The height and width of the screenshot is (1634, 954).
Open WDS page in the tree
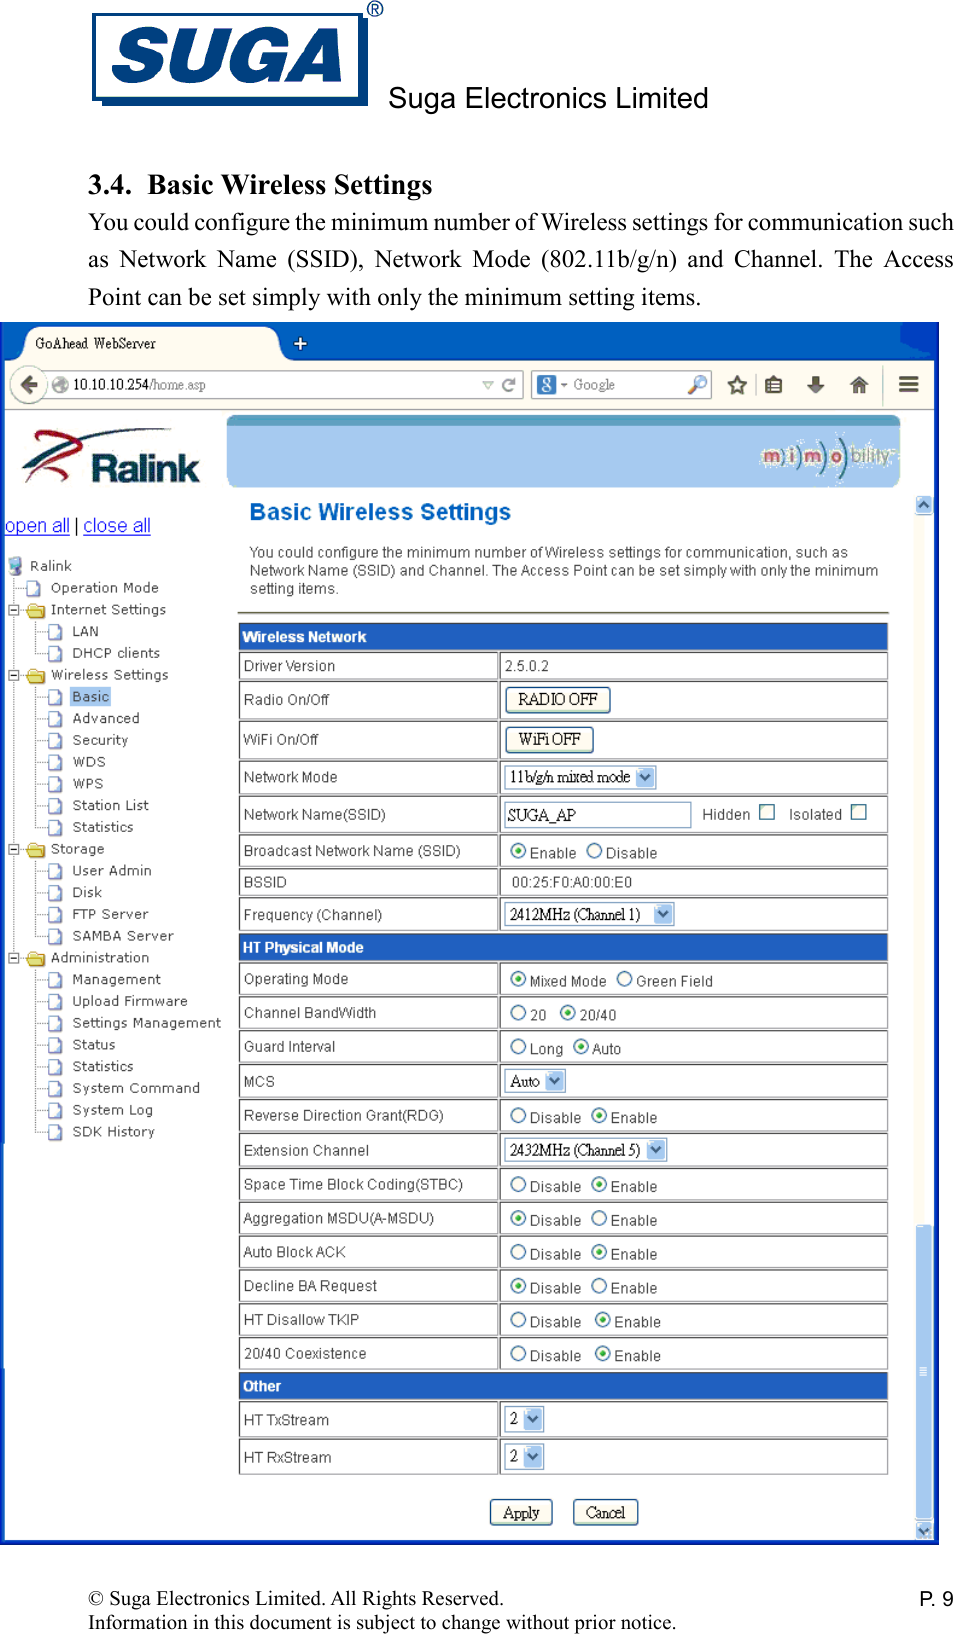[x=89, y=763]
